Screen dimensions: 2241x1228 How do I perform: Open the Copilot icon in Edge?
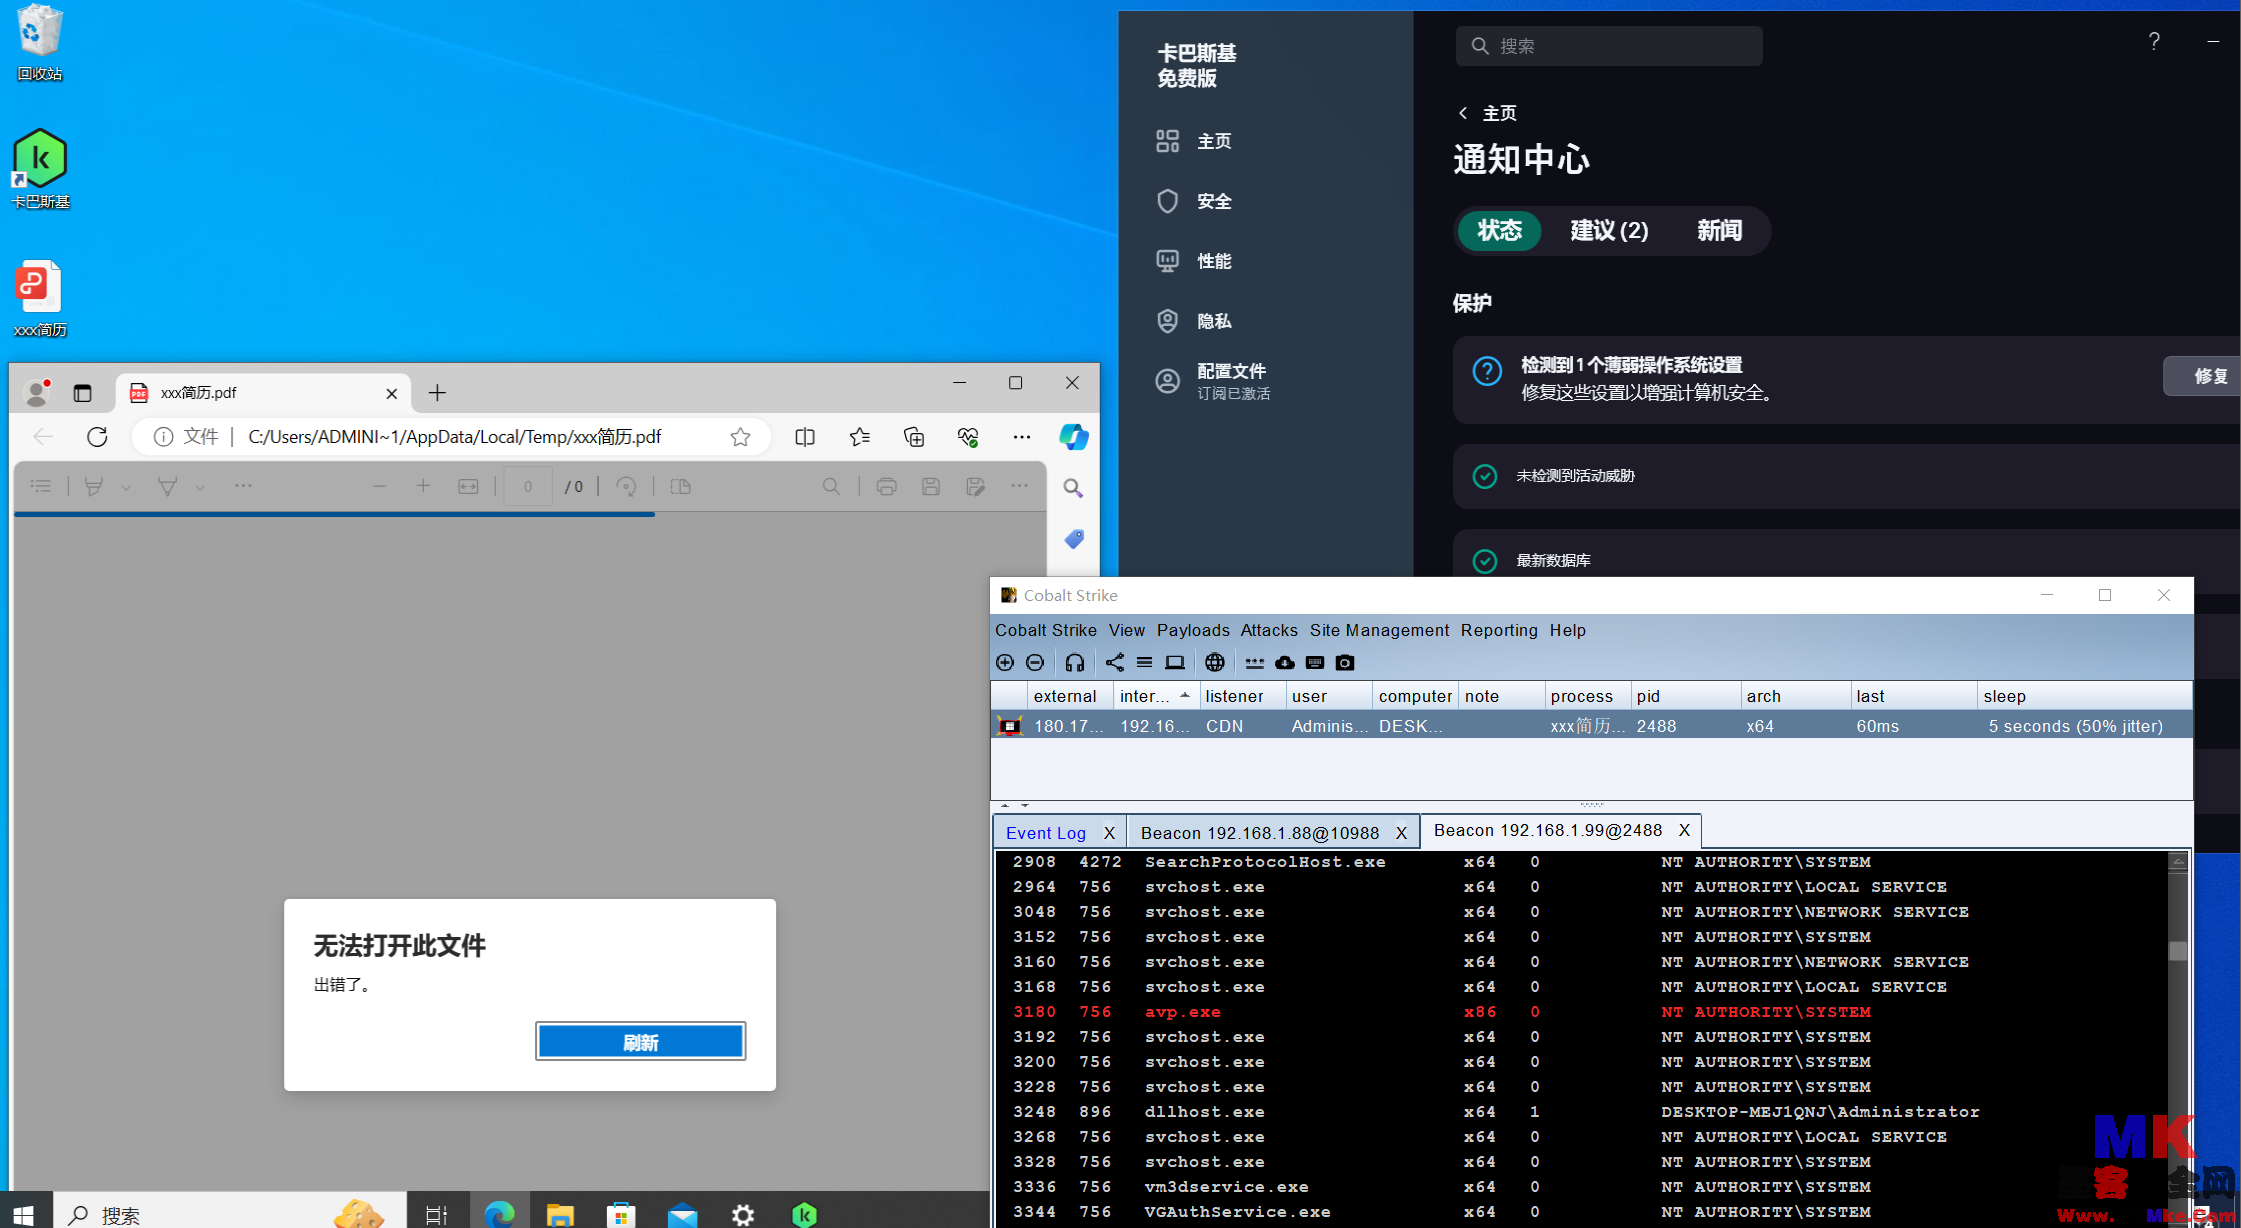pyautogui.click(x=1074, y=437)
